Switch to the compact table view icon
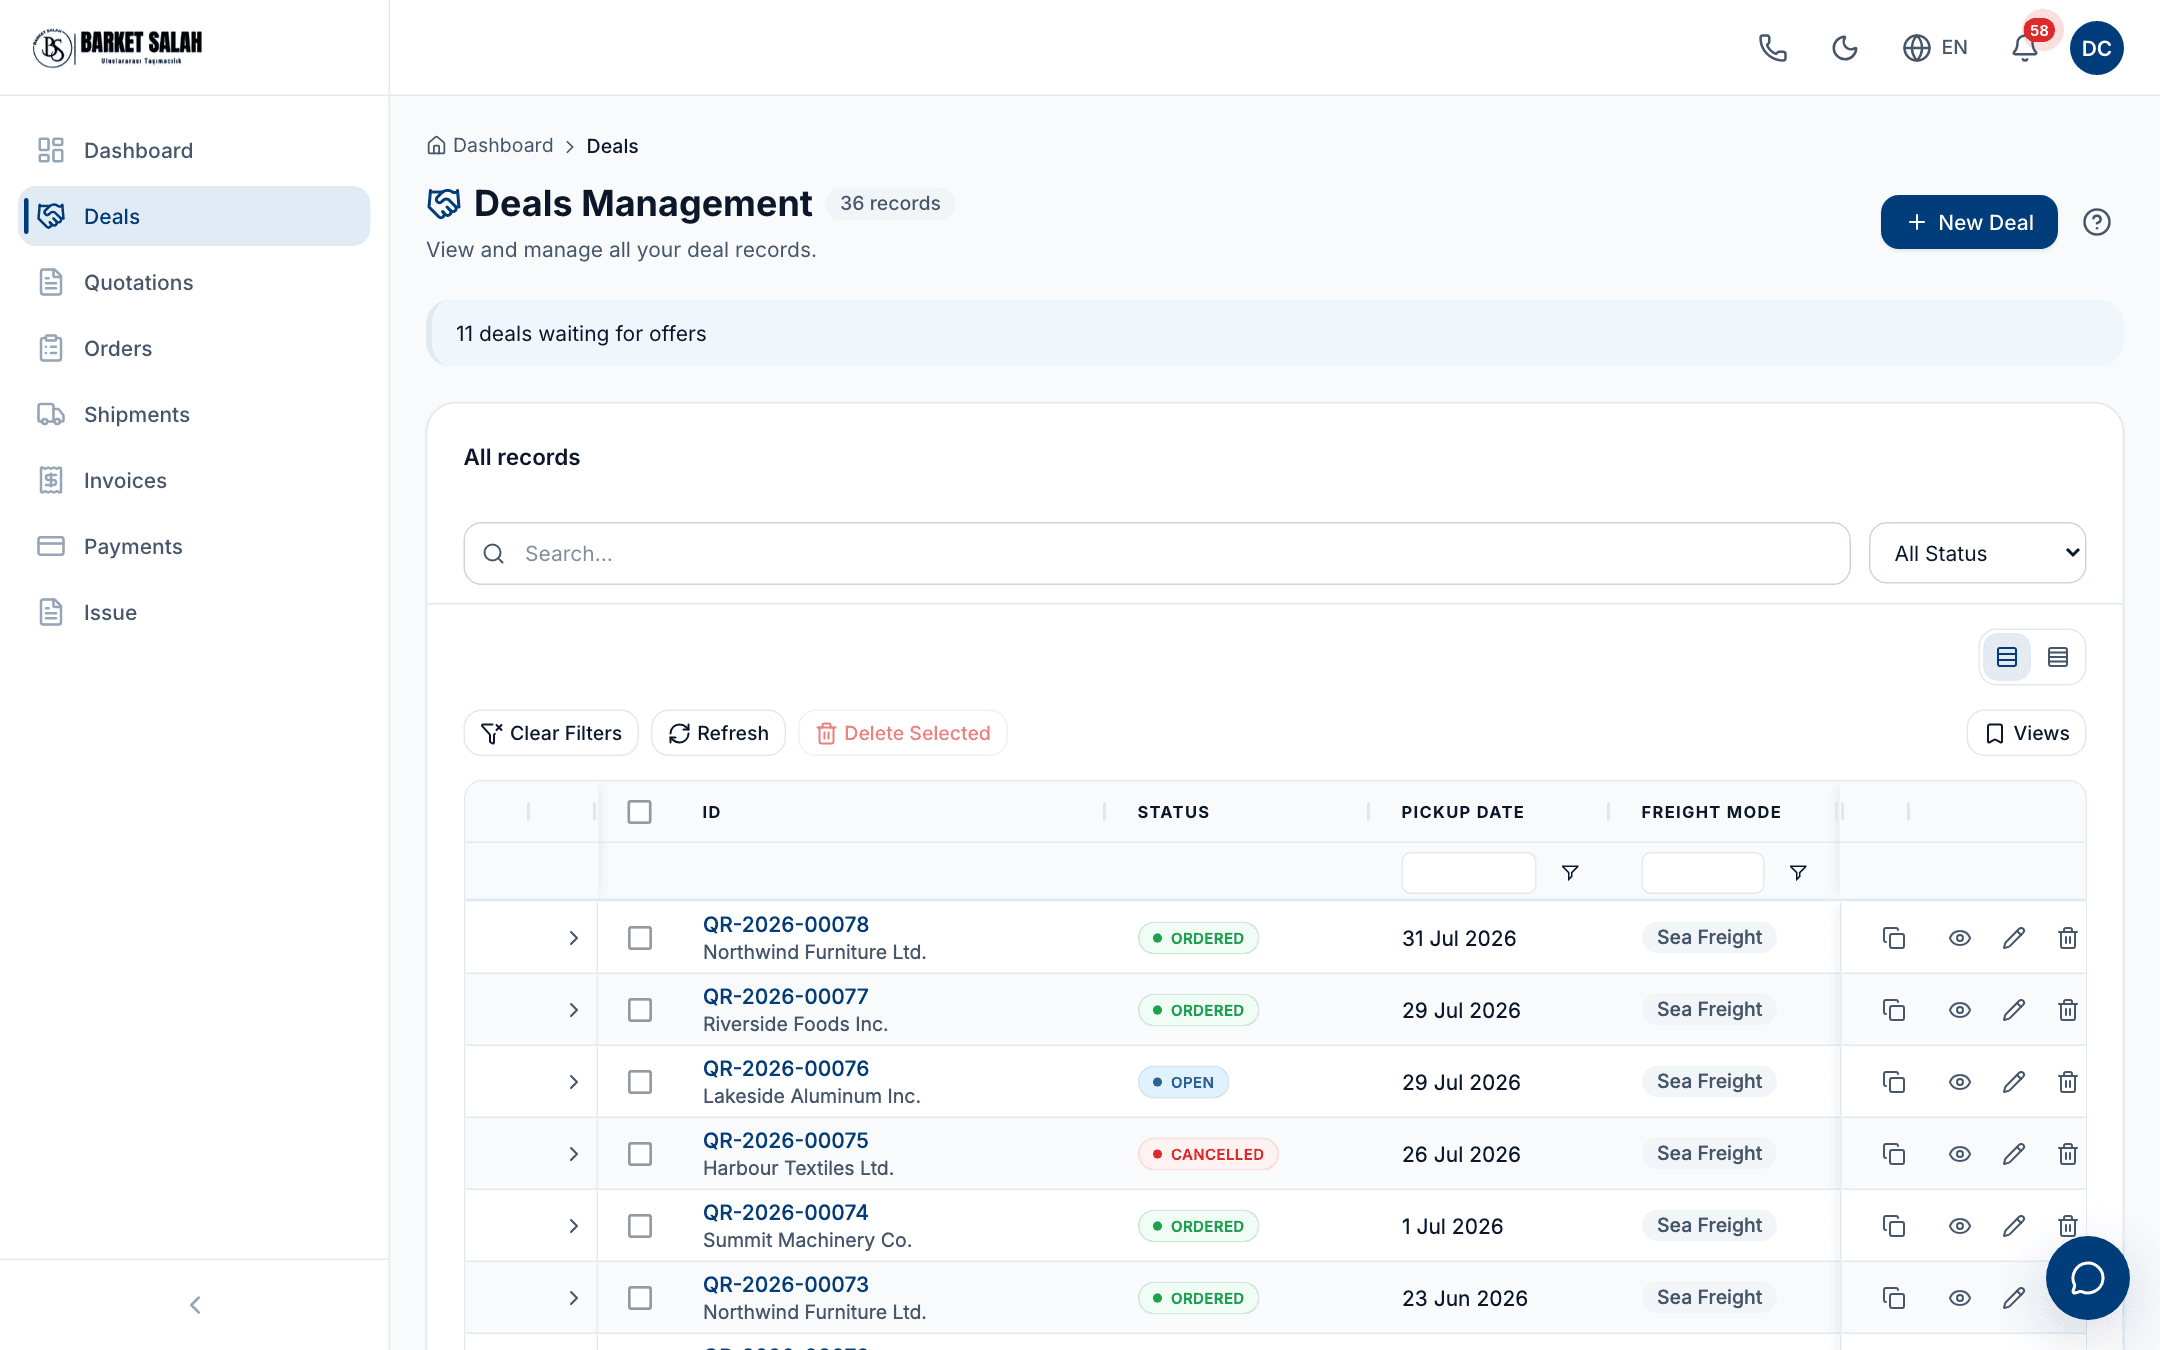This screenshot has width=2160, height=1350. tap(2058, 657)
